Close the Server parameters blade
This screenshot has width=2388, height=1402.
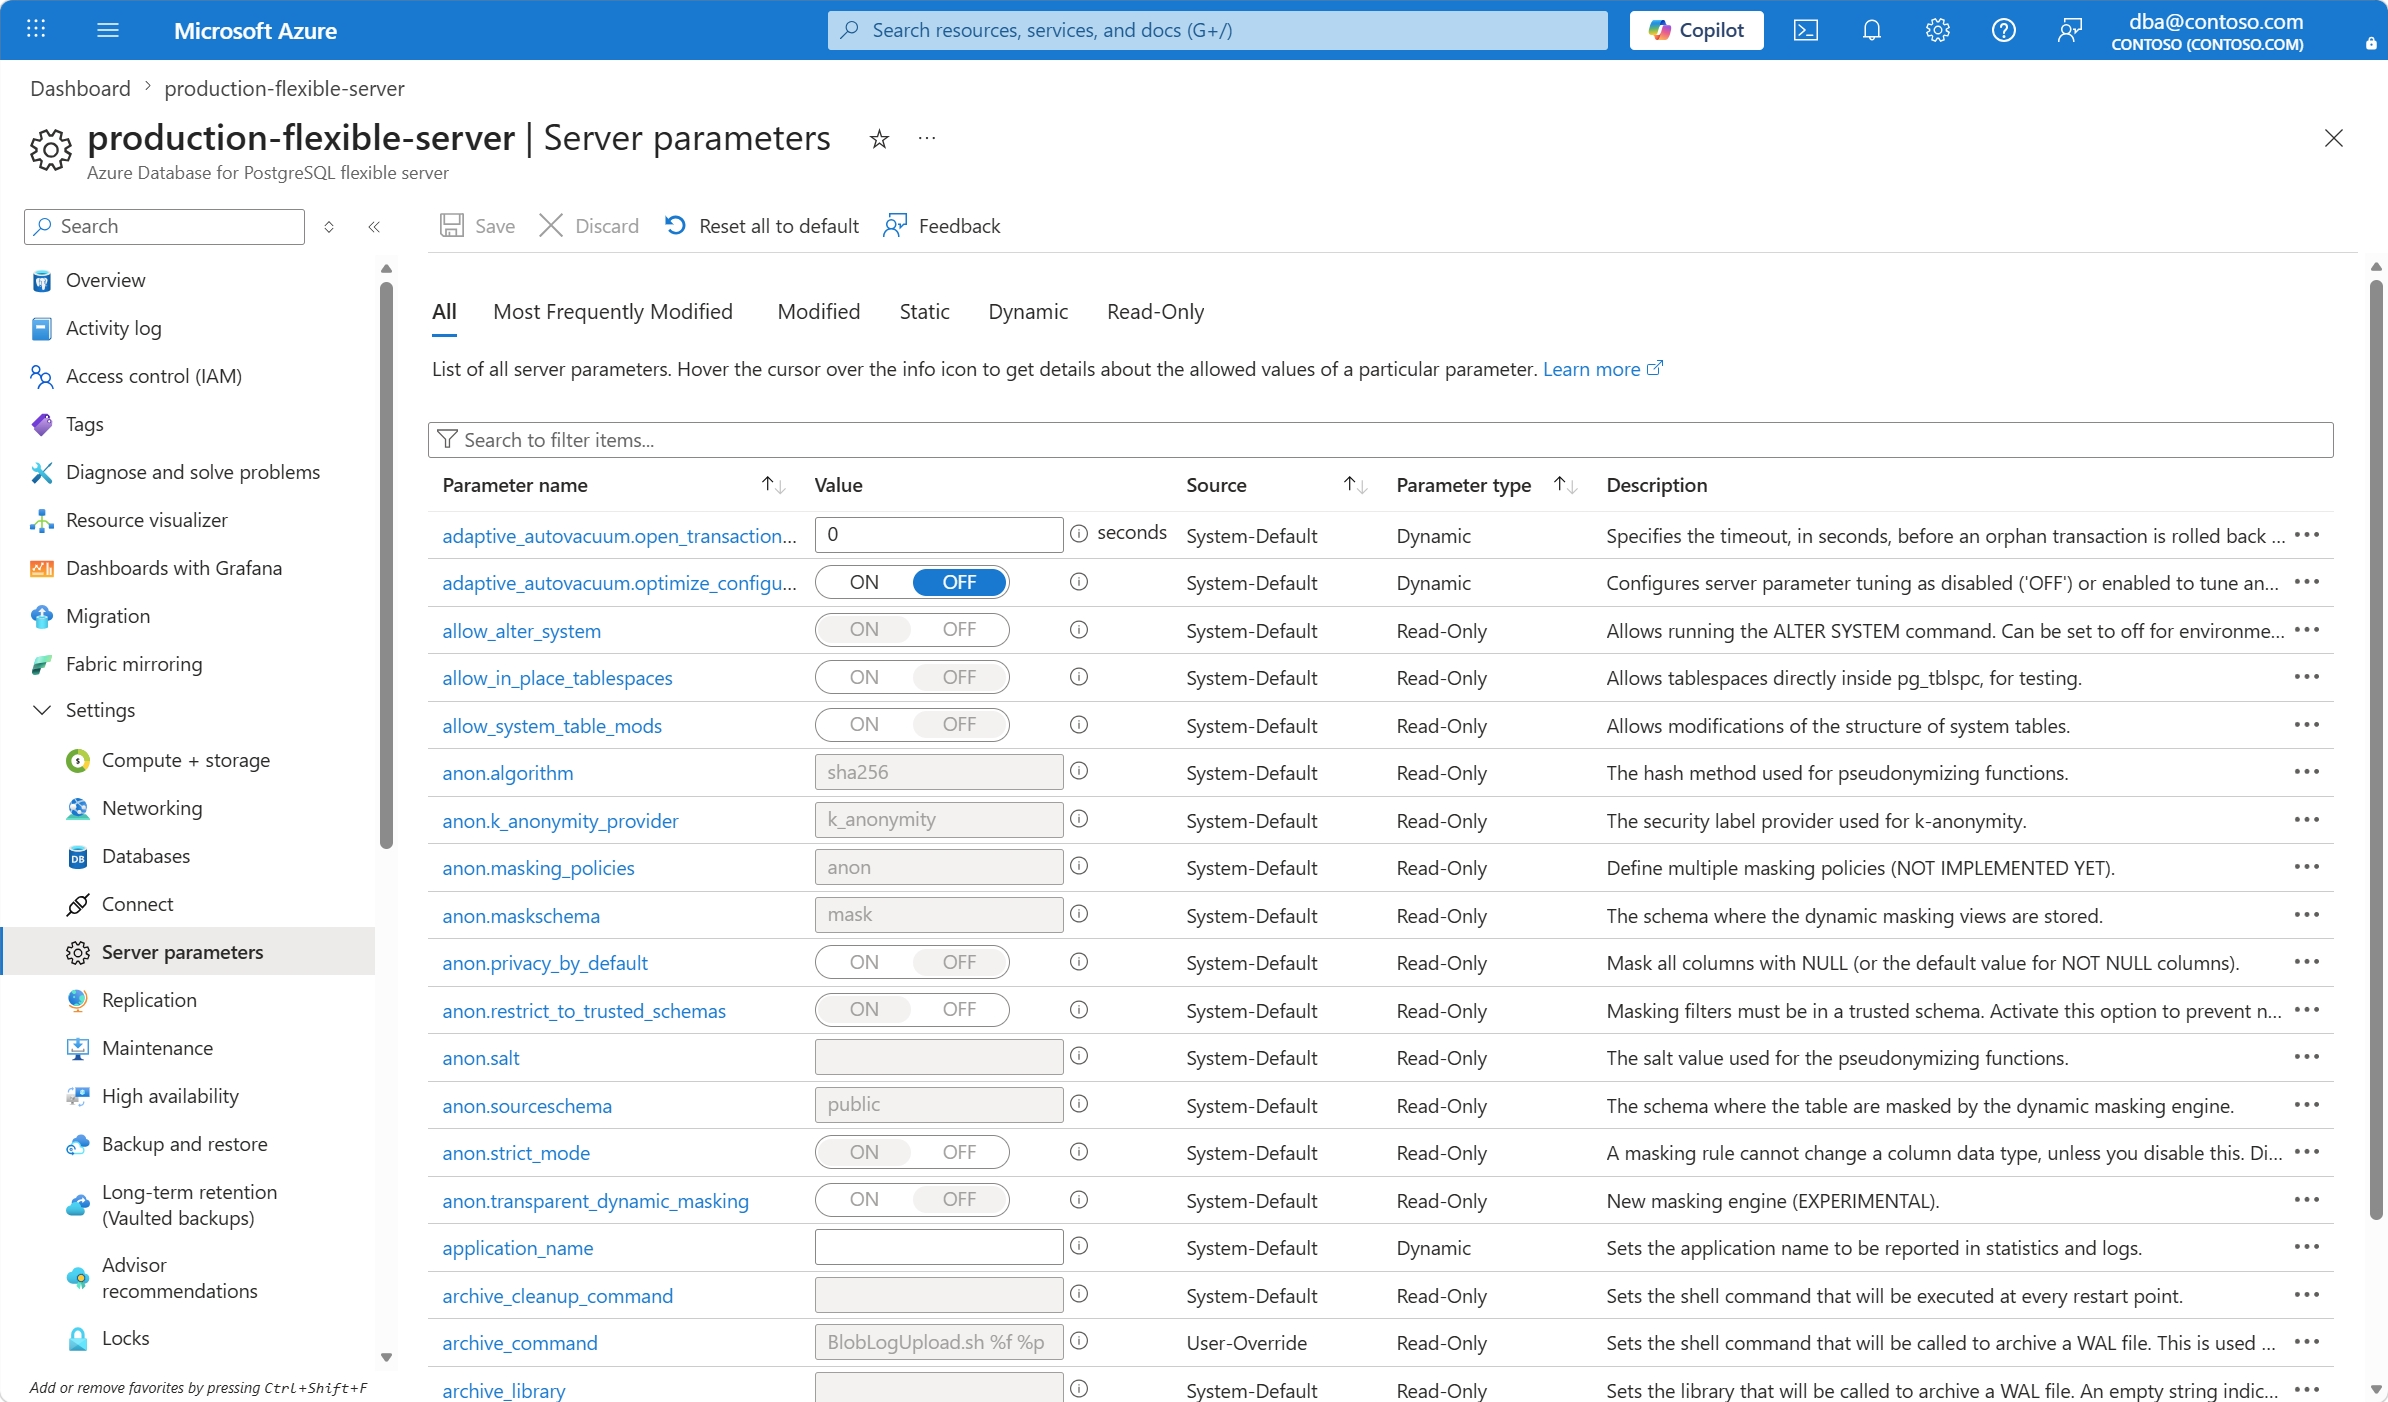coord(2334,138)
